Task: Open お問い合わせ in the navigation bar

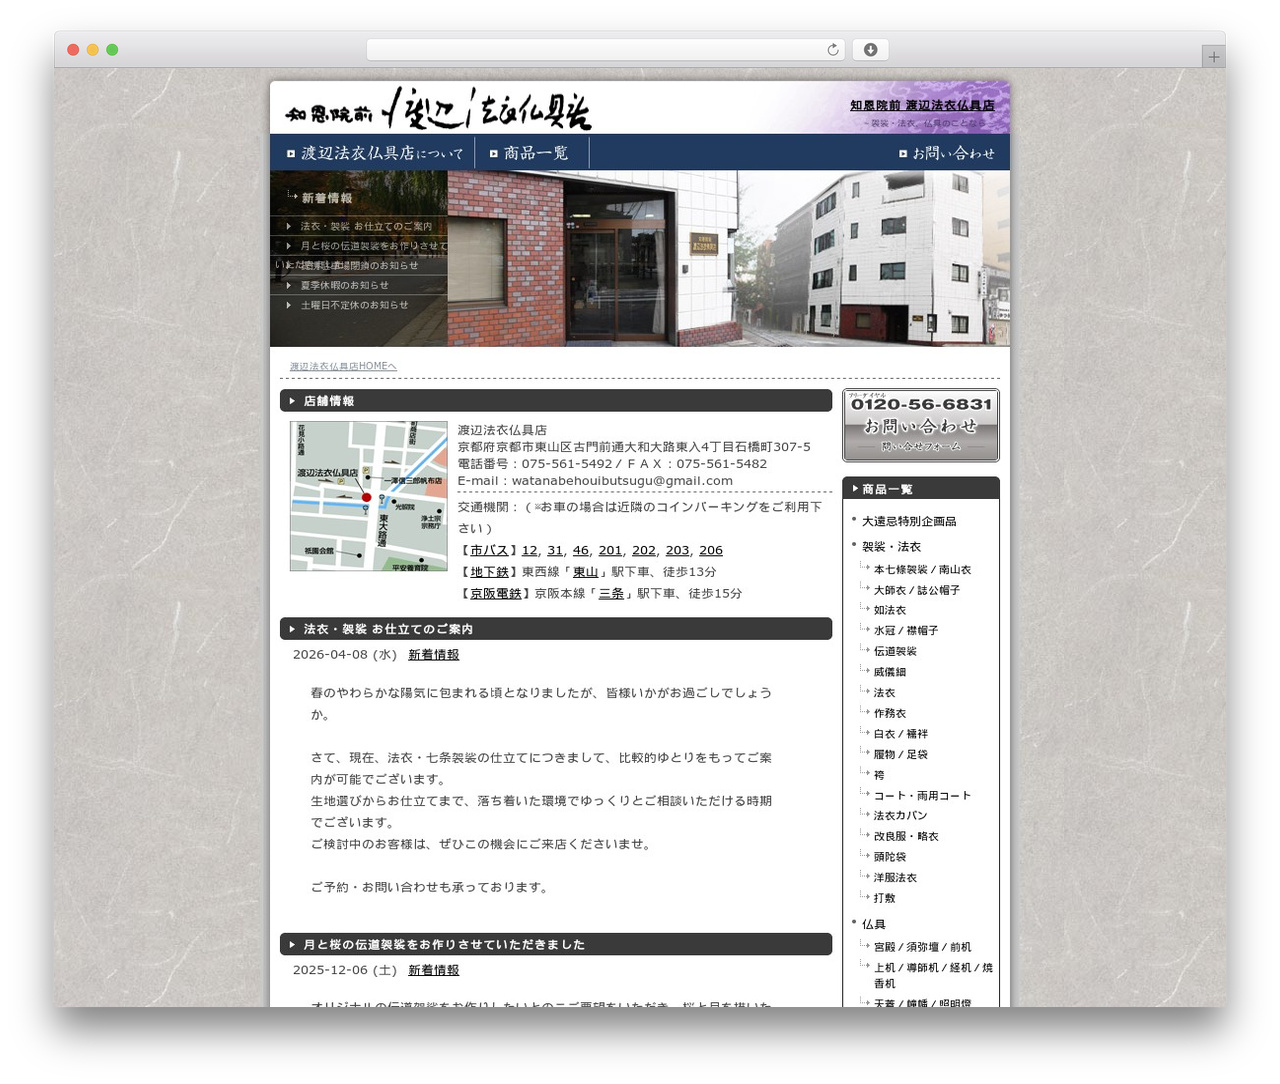Action: (947, 153)
